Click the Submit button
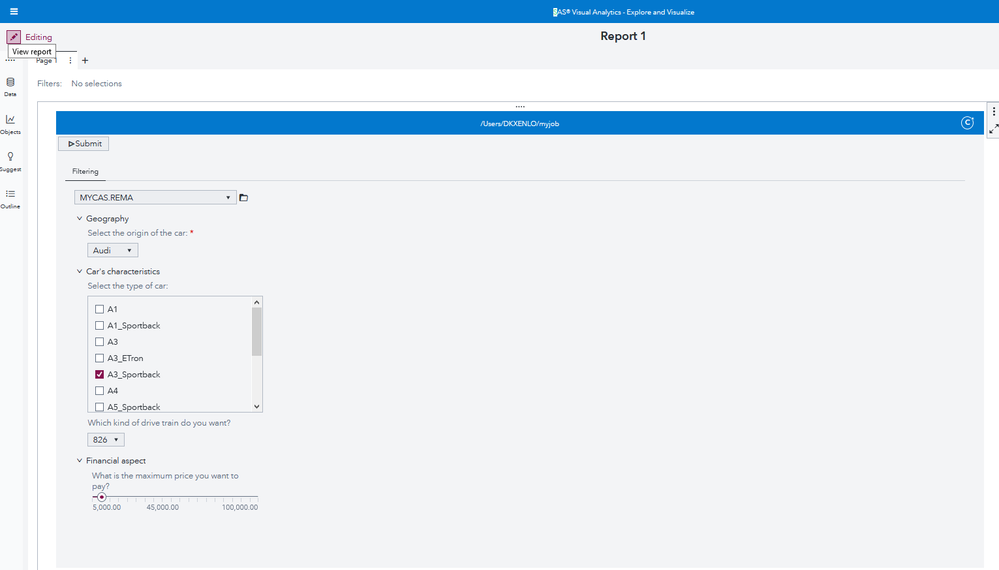This screenshot has height=570, width=999. [84, 143]
